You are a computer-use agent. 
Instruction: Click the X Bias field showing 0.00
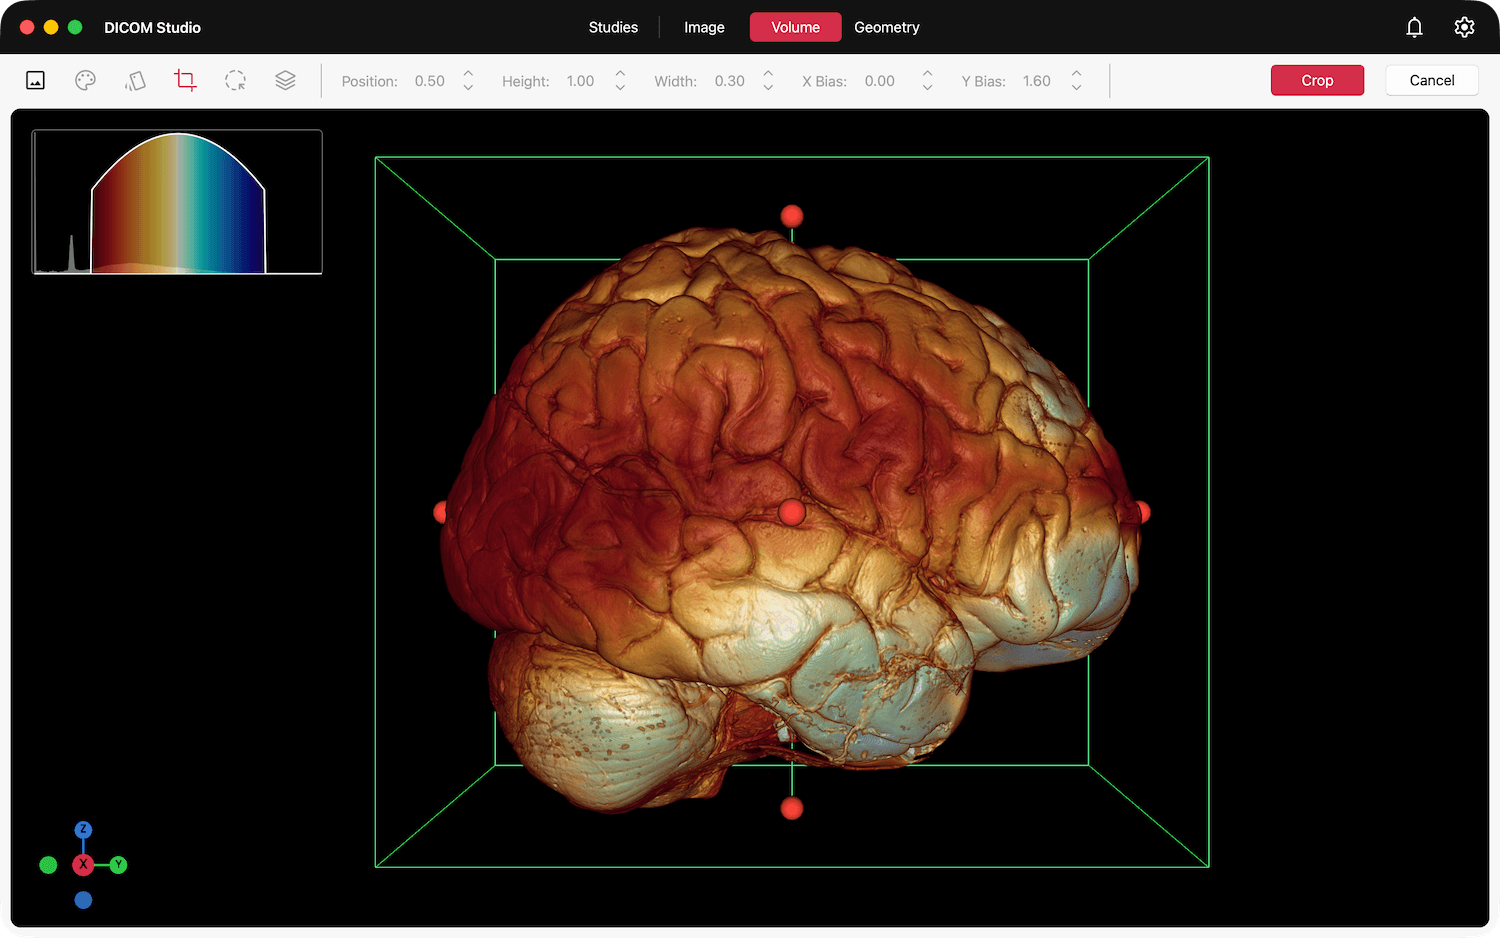(880, 81)
